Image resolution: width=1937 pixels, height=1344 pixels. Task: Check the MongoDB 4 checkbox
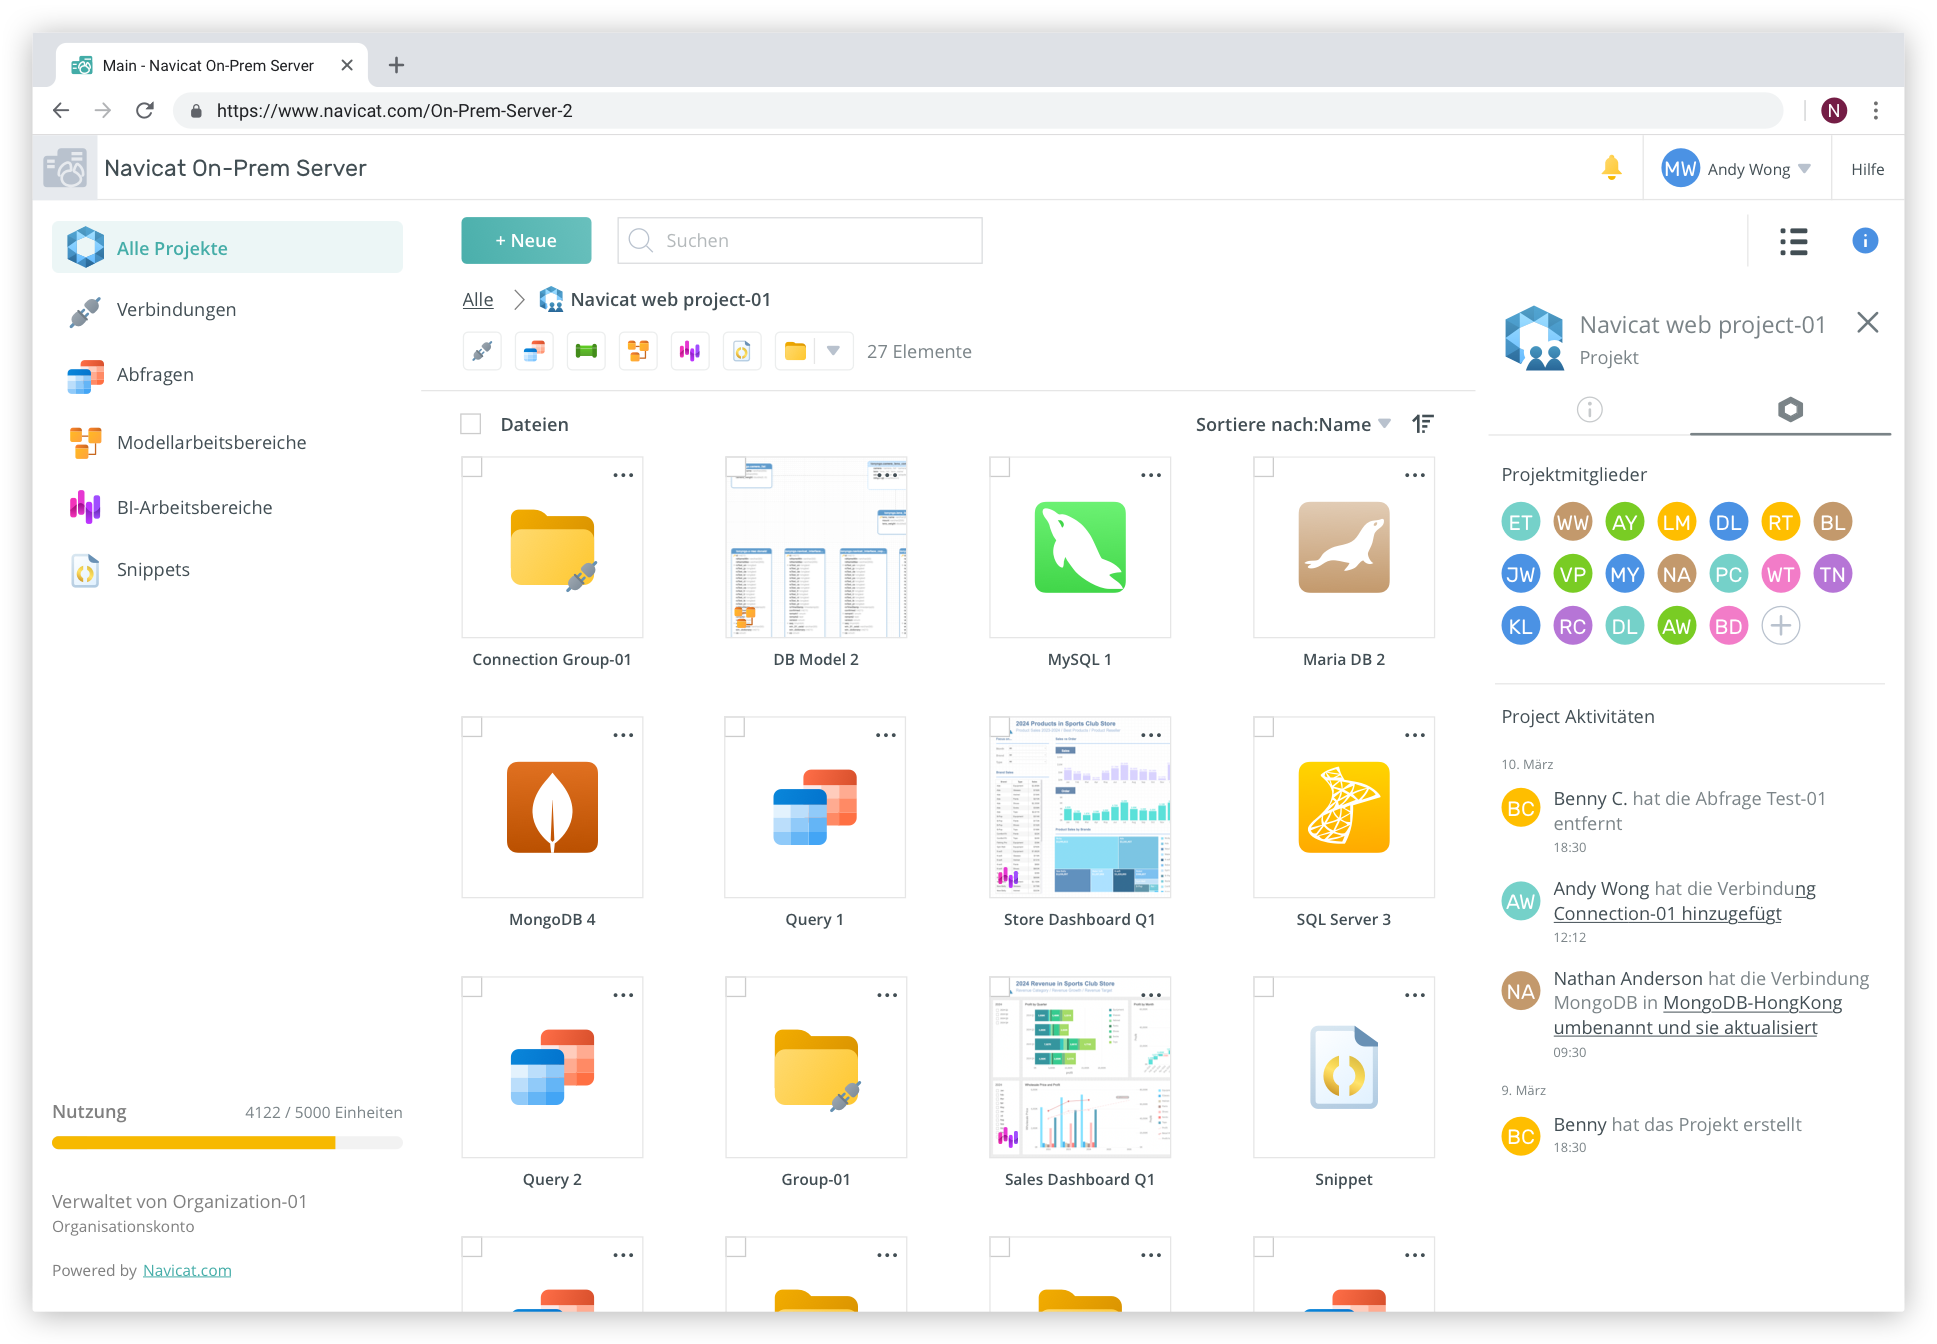(x=472, y=727)
